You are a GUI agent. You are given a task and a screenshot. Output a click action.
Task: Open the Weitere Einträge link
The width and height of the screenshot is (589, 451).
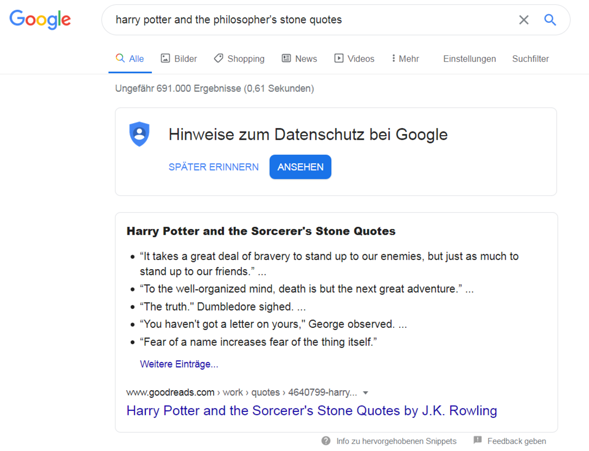[179, 364]
